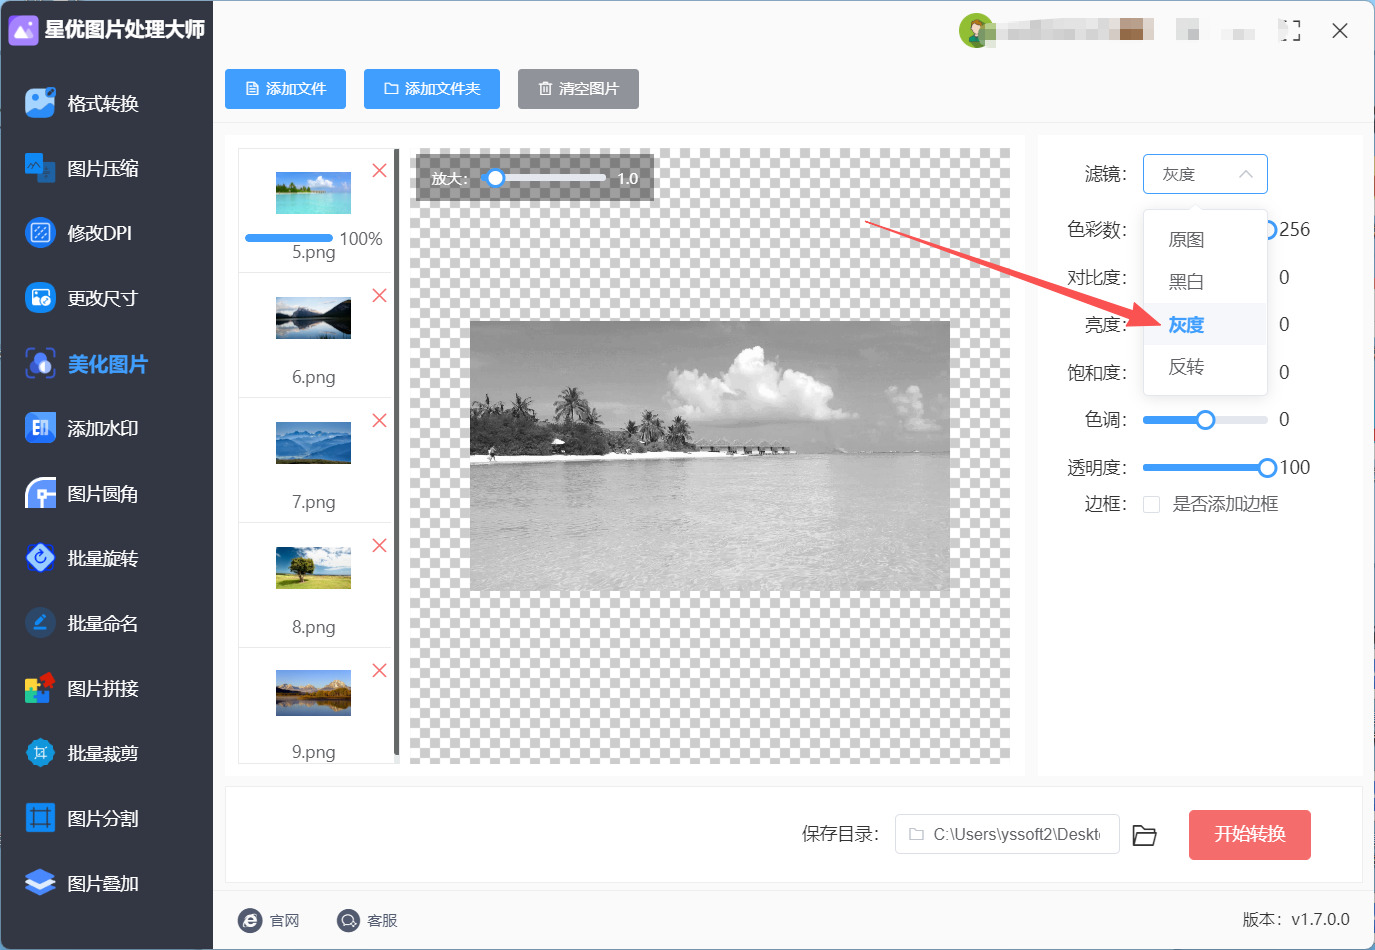Choose the 更改尺寸 resize icon
1375x950 pixels.
pos(40,298)
